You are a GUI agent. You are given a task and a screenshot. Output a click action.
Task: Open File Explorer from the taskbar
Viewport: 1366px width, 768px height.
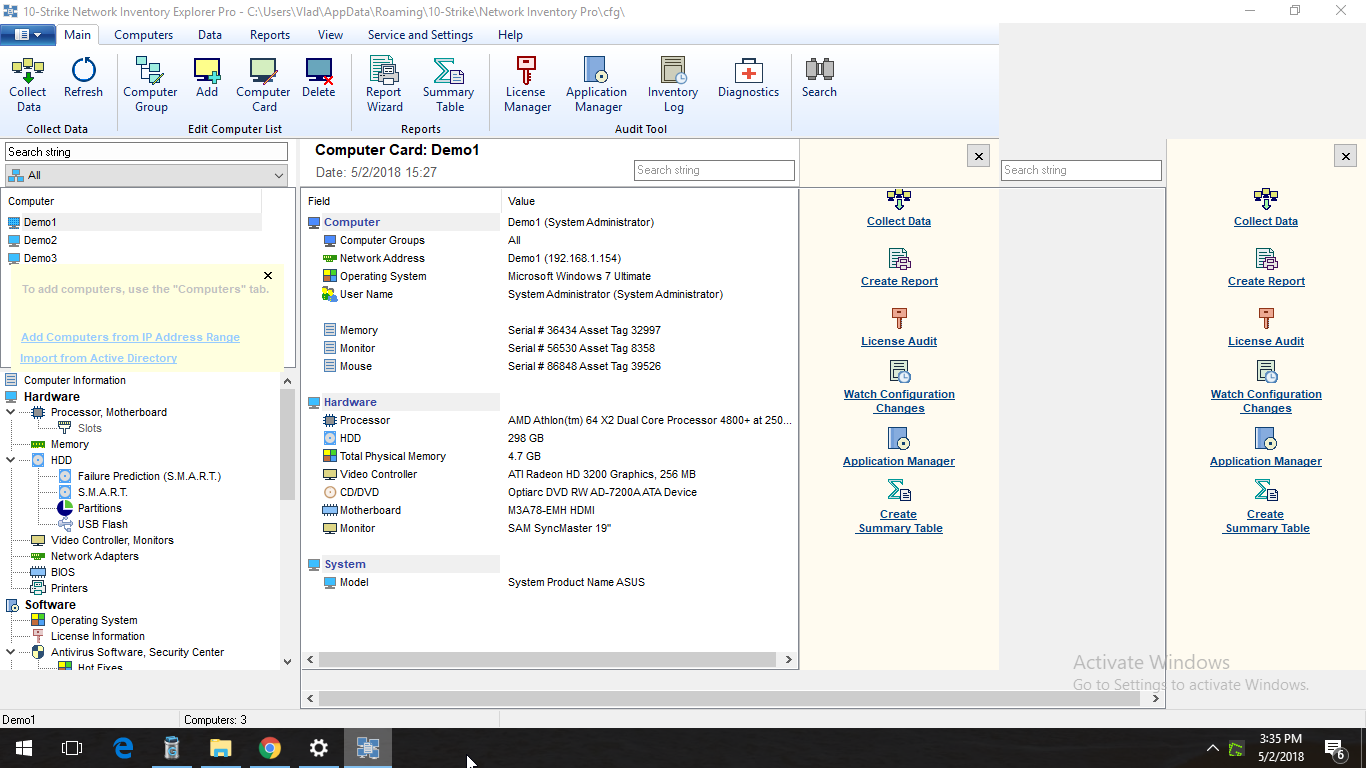[x=220, y=748]
